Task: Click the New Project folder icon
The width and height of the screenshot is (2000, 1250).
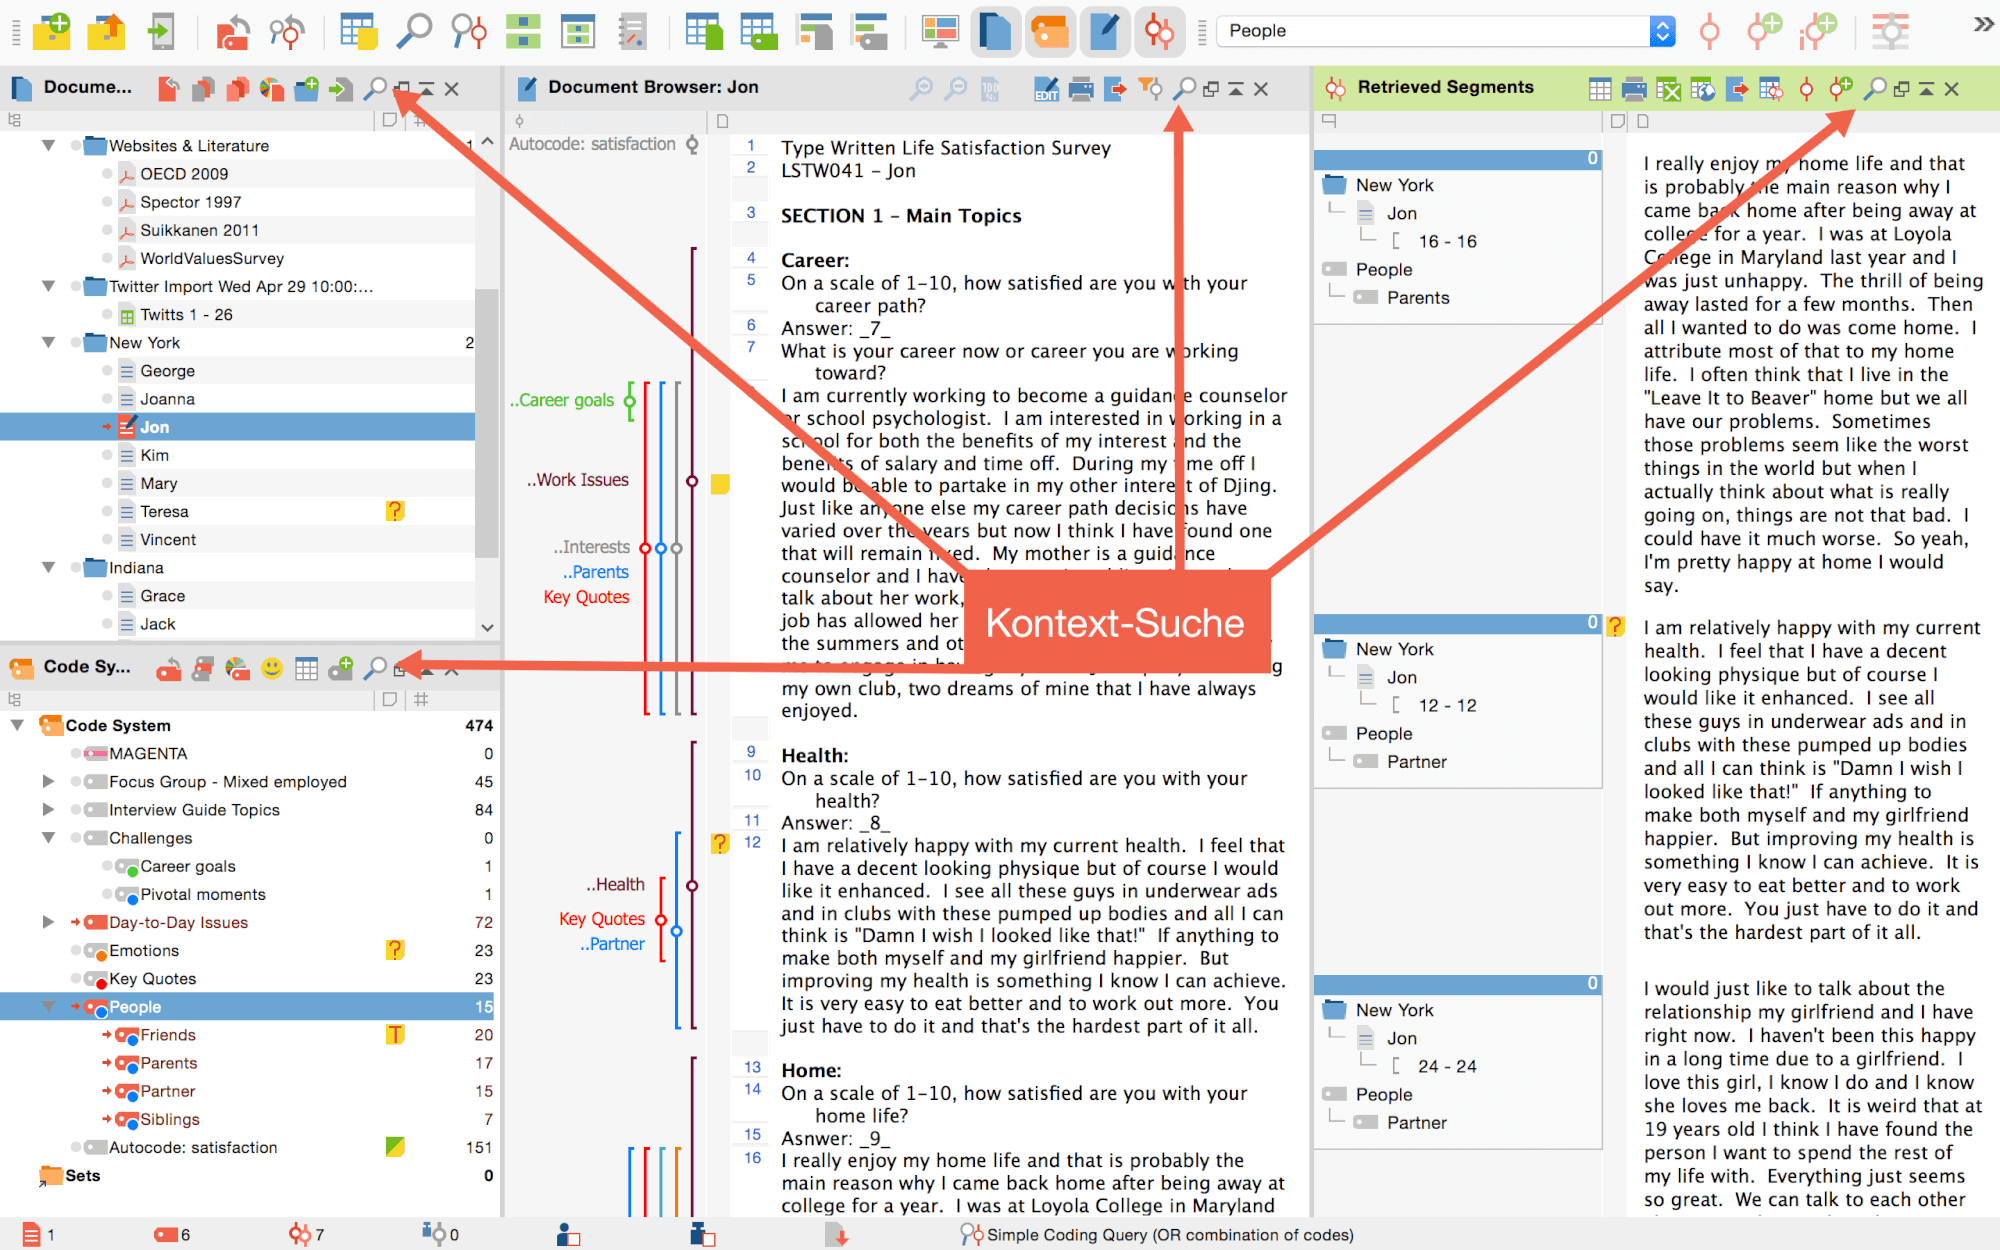Action: tap(52, 31)
